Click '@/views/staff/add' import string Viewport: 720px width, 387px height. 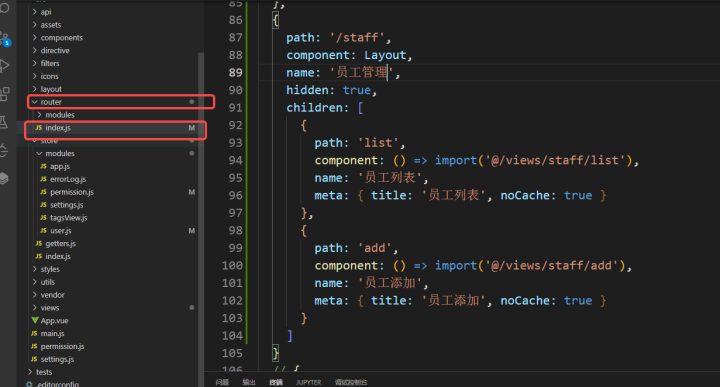click(x=552, y=265)
